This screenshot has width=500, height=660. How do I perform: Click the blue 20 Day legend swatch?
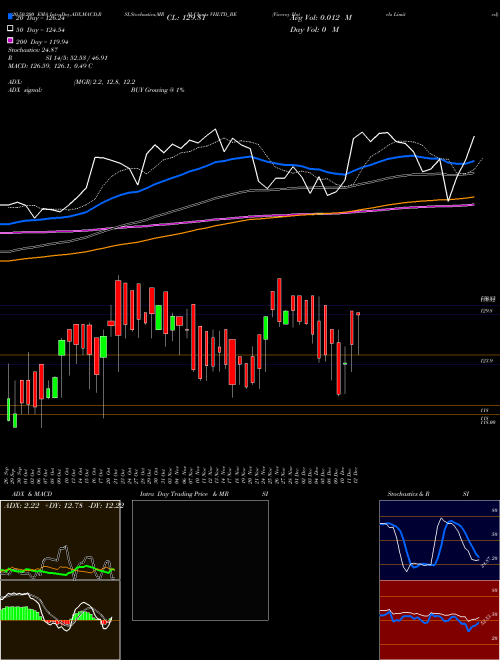click(x=11, y=17)
